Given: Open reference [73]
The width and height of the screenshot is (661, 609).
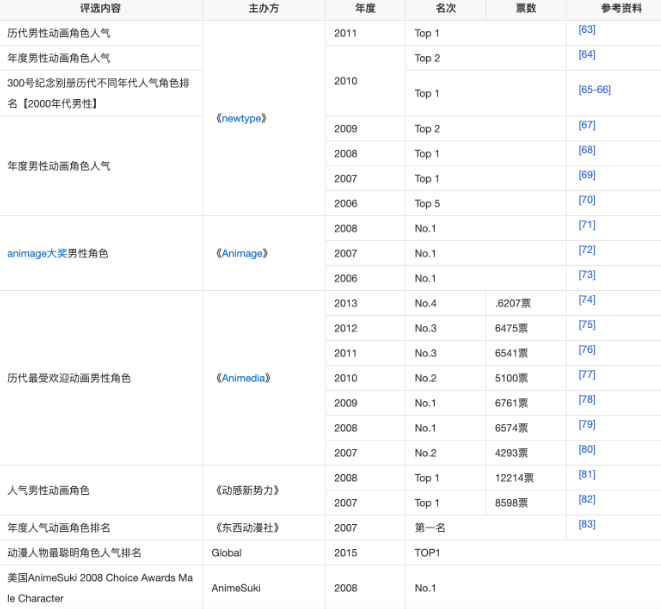Looking at the screenshot, I should [x=587, y=274].
